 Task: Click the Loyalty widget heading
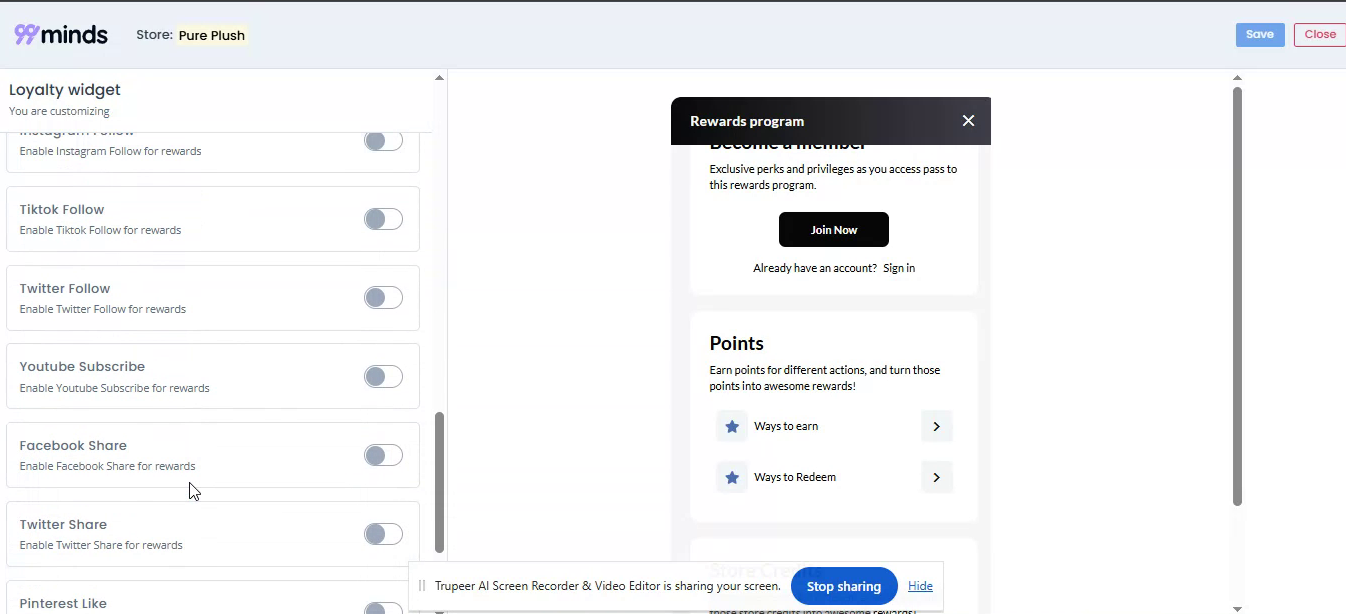click(65, 90)
